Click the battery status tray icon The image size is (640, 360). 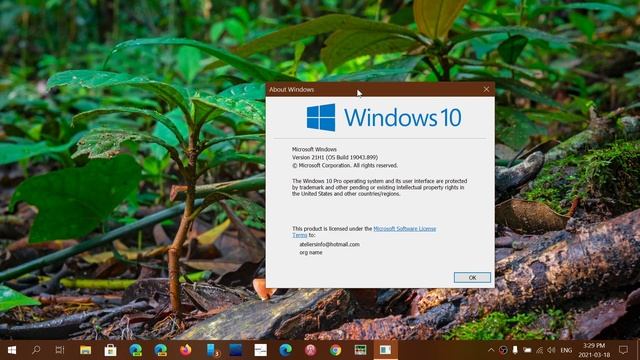click(x=527, y=350)
